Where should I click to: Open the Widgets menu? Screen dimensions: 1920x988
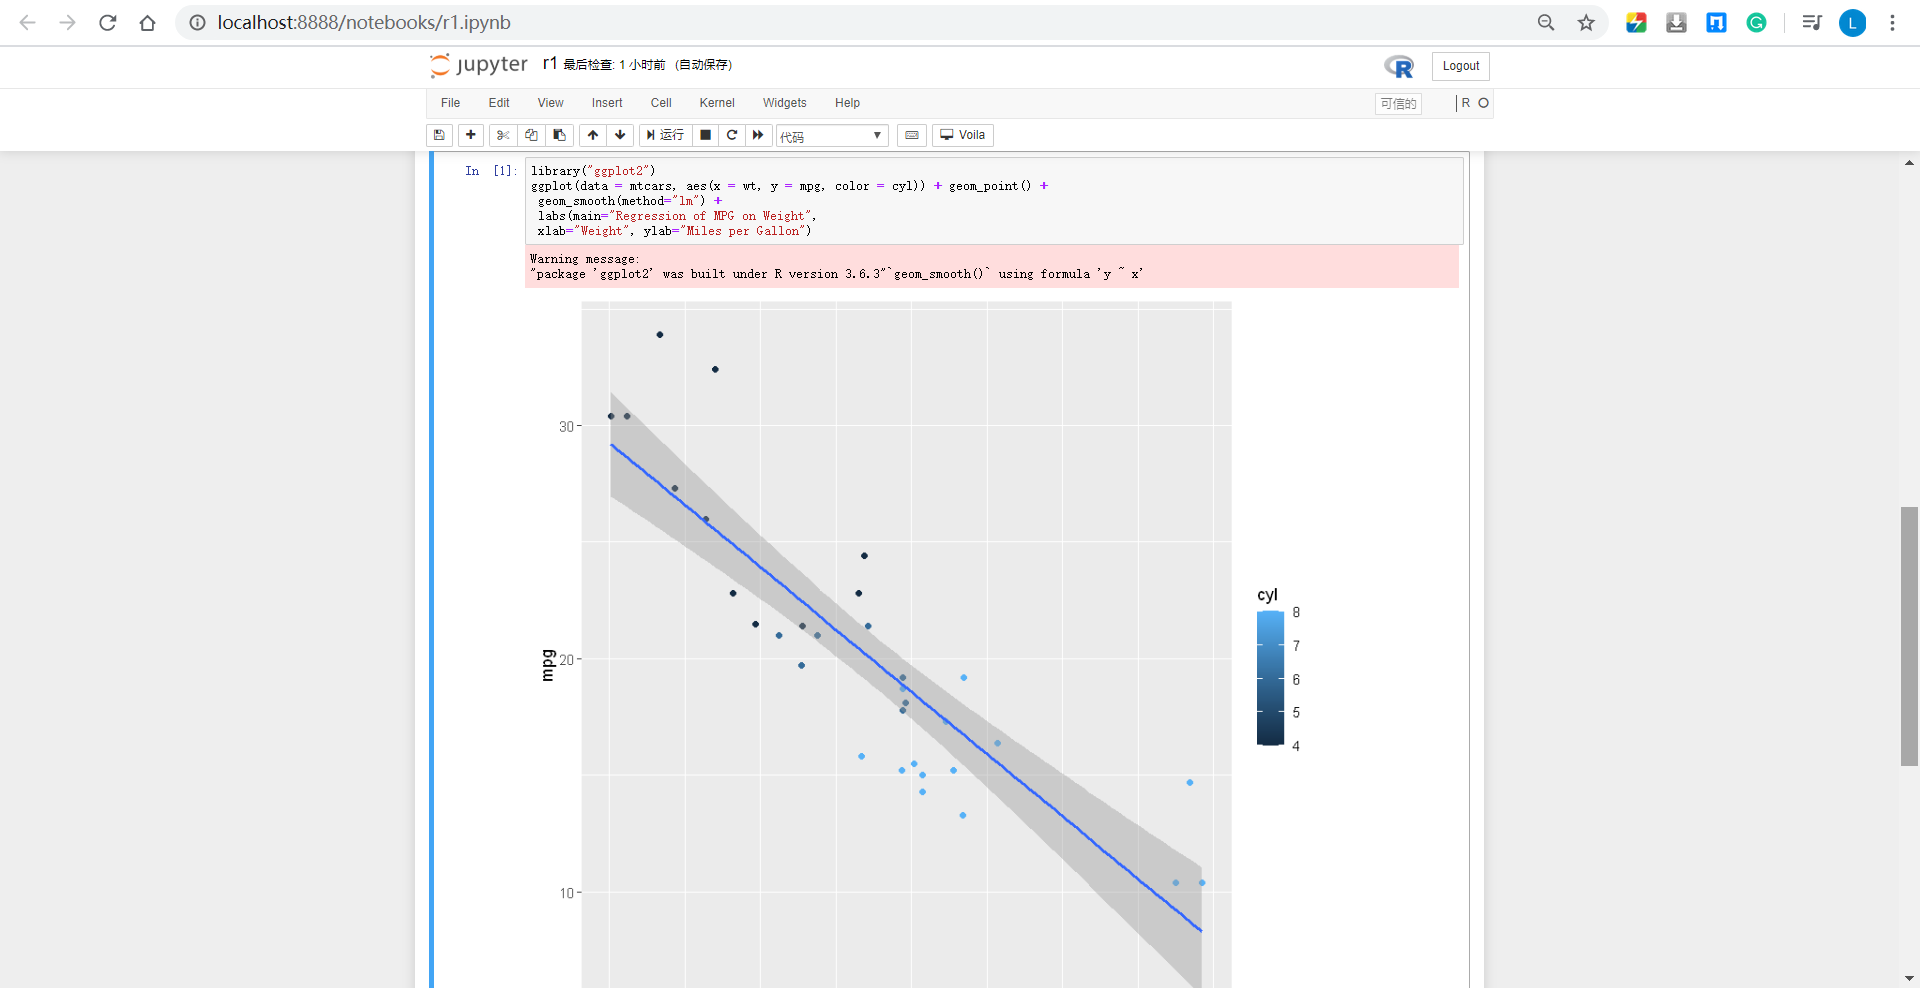785,103
